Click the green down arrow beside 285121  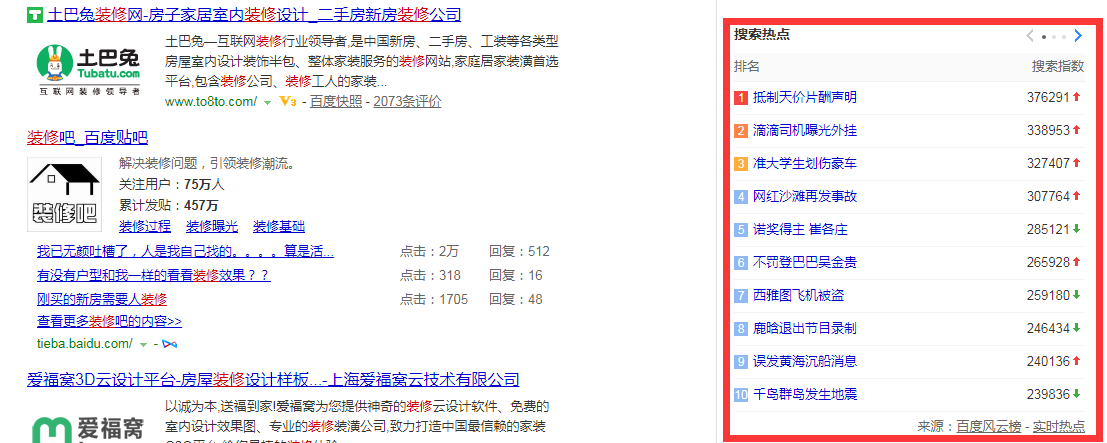[x=1077, y=229]
